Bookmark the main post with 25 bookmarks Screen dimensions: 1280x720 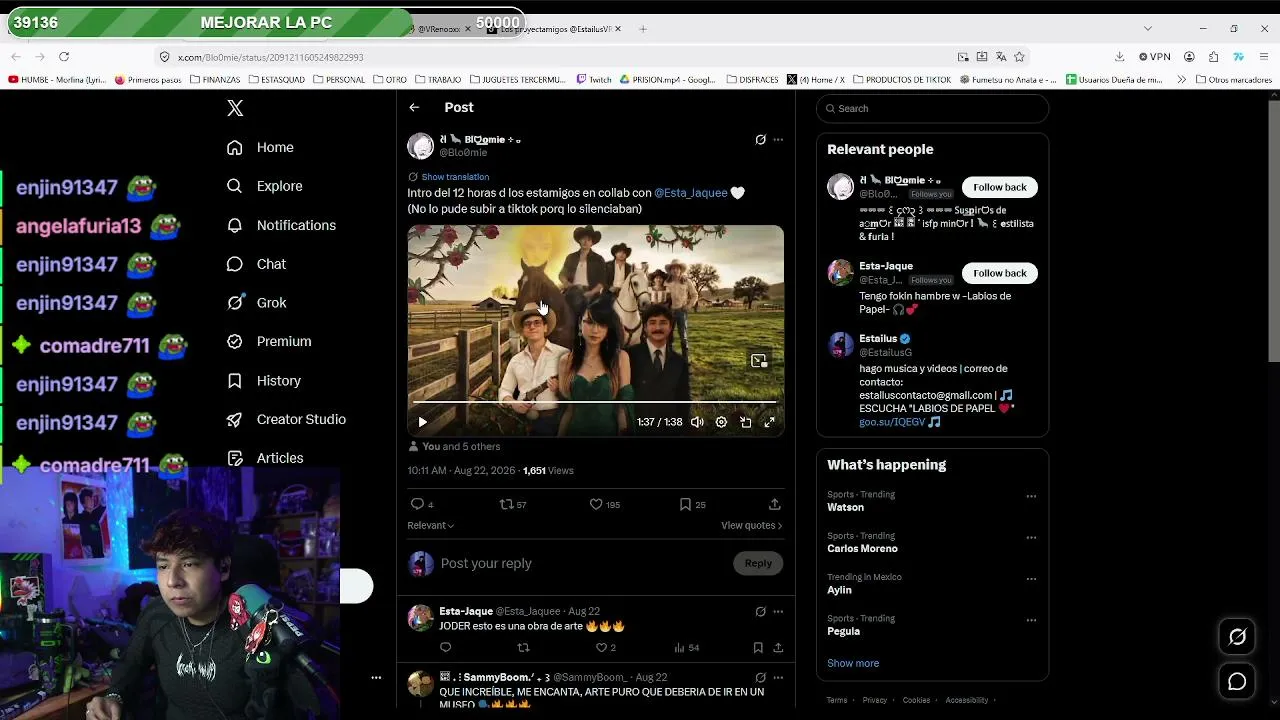coord(685,504)
